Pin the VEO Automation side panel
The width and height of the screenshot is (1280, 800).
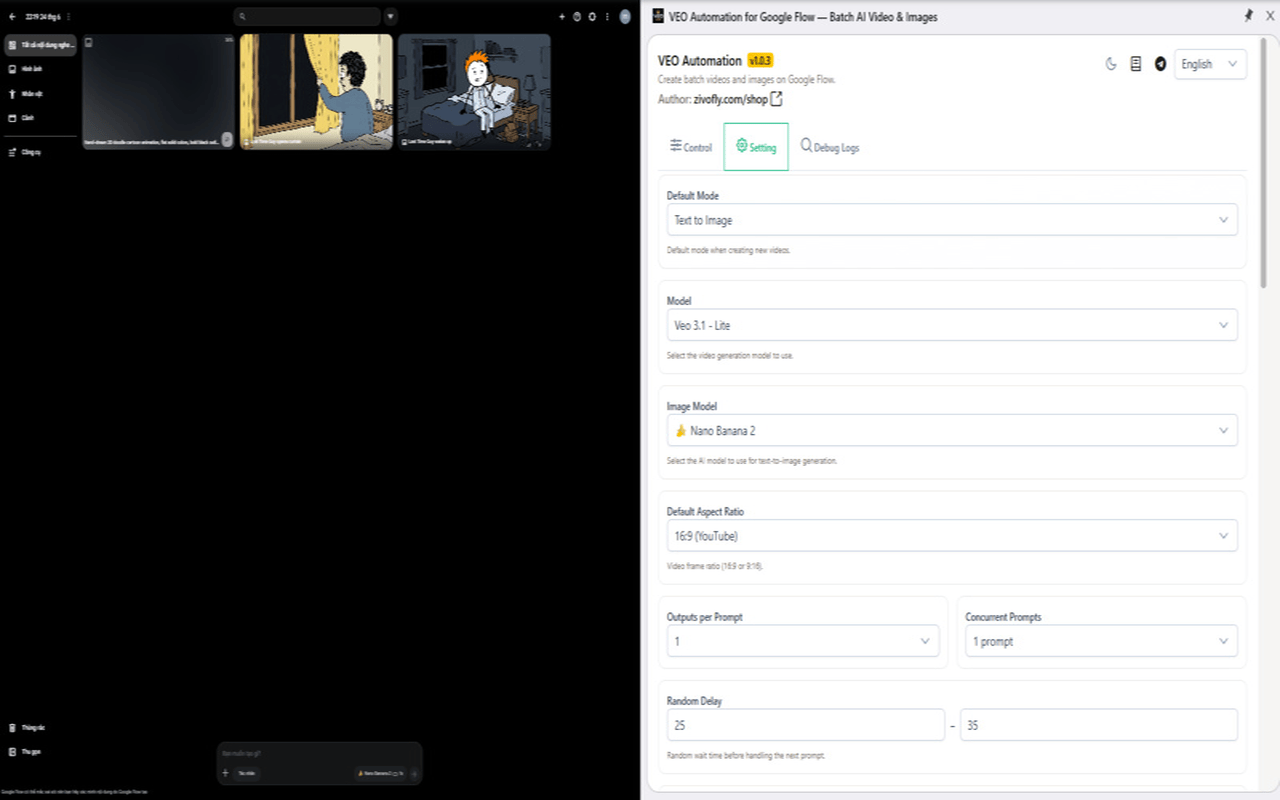pyautogui.click(x=1248, y=16)
